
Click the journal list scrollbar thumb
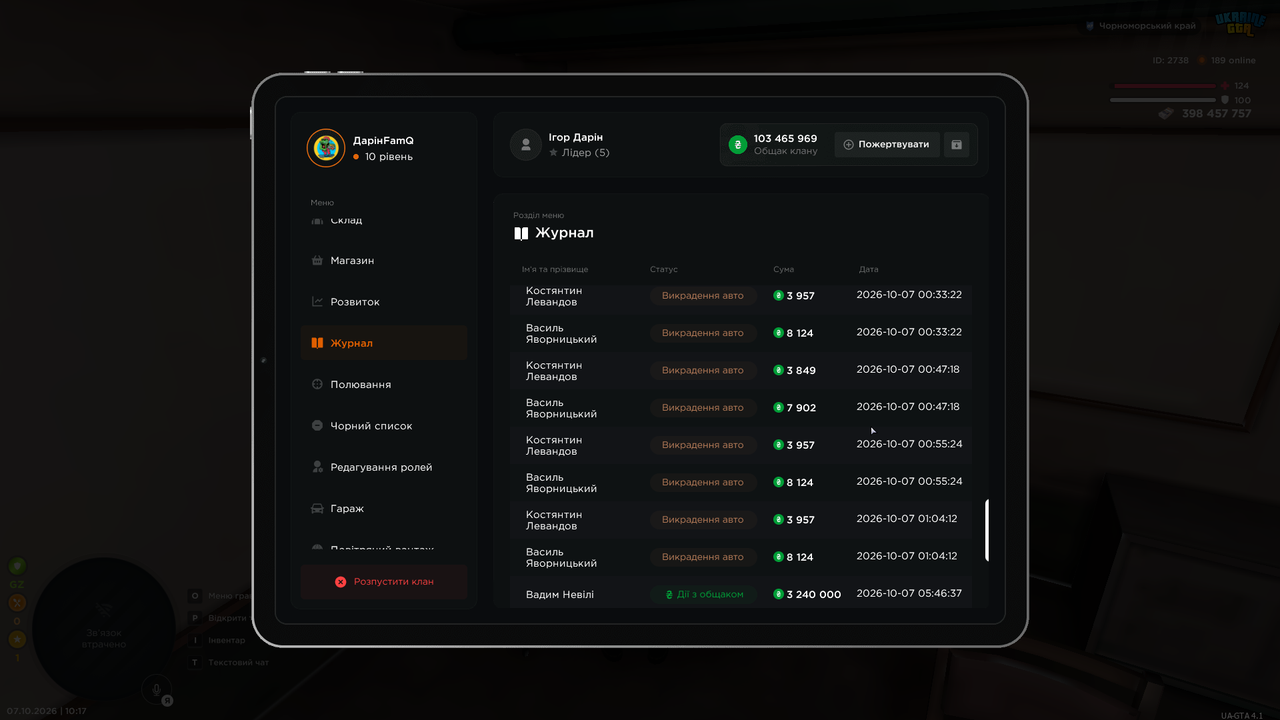(987, 530)
